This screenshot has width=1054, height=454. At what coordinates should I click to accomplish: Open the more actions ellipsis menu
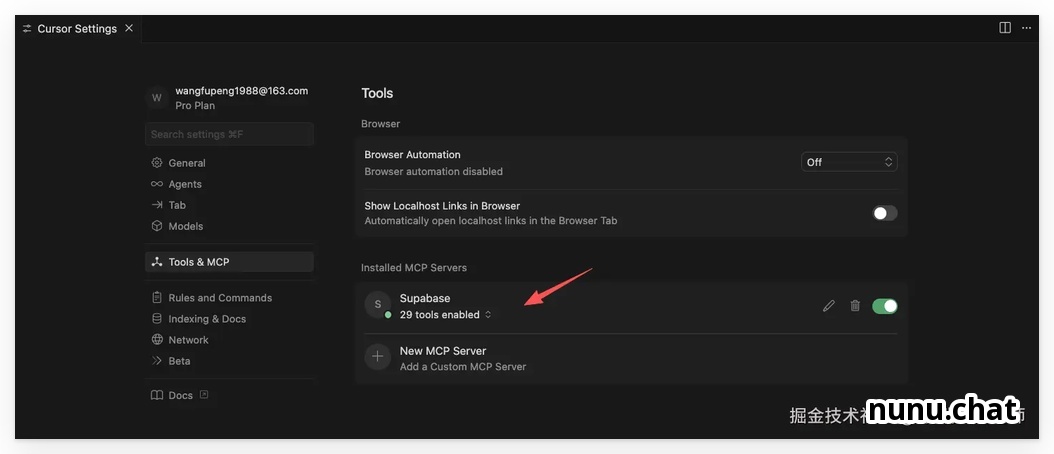click(1026, 28)
